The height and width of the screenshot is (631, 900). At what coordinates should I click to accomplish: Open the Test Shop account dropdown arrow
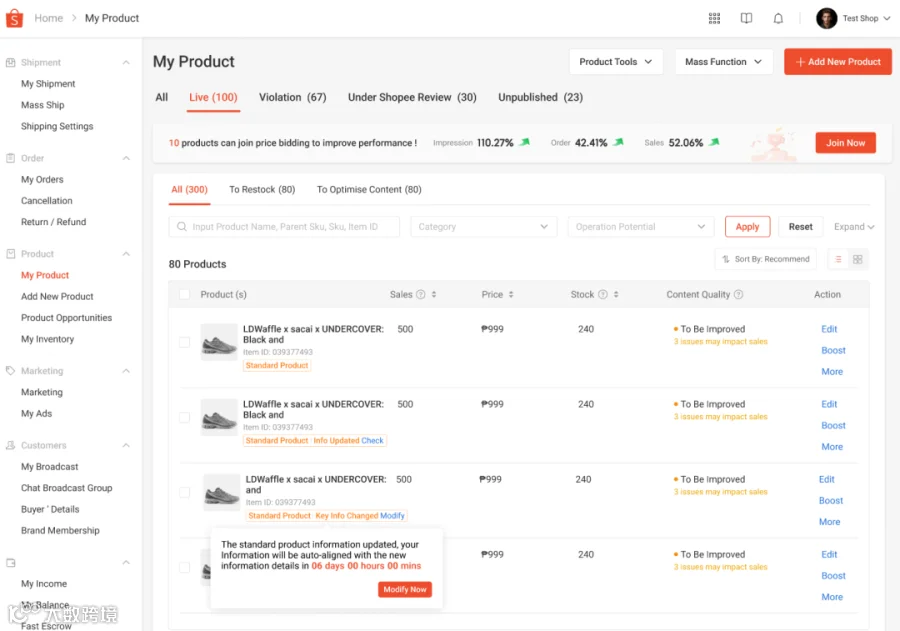887,18
